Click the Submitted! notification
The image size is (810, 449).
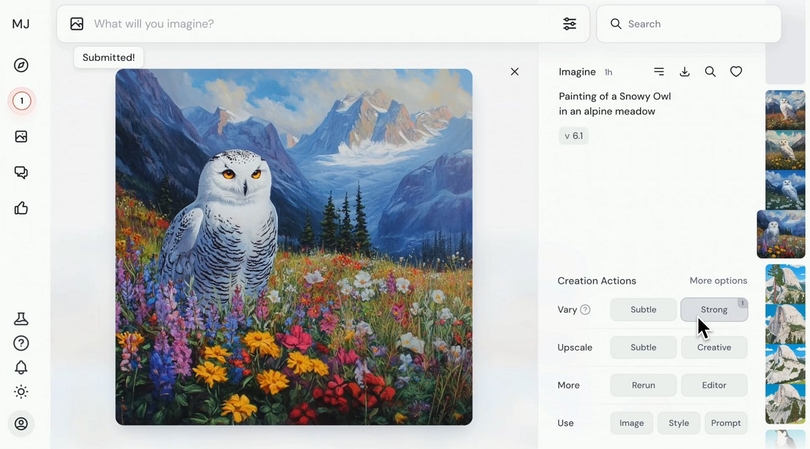tap(108, 57)
